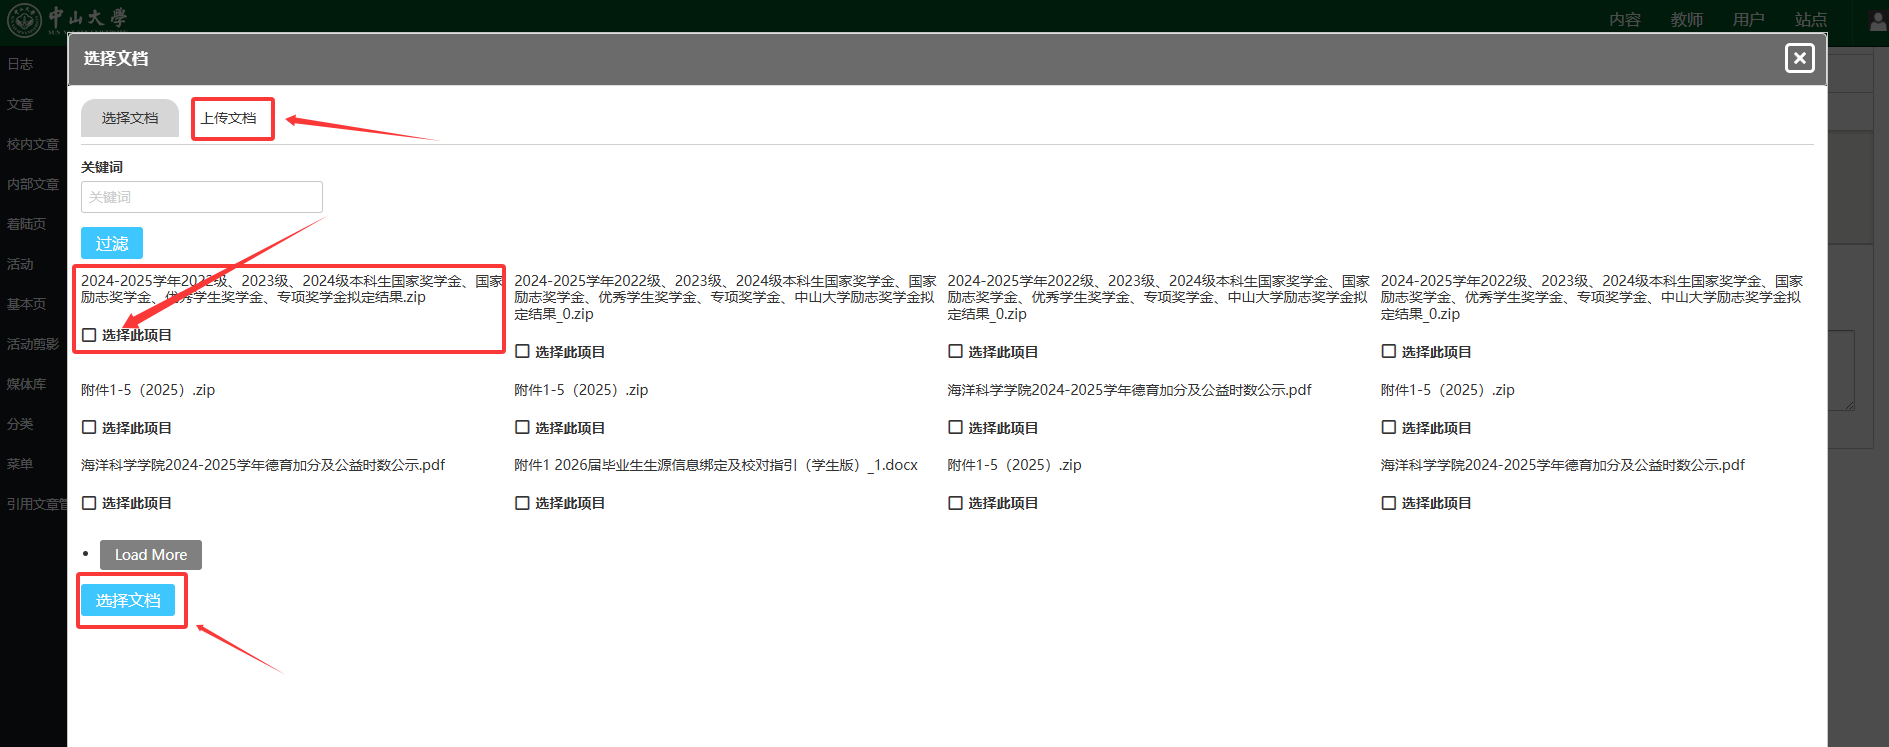Switch to the 上传文档 tab
This screenshot has height=747, width=1889.
(x=229, y=118)
